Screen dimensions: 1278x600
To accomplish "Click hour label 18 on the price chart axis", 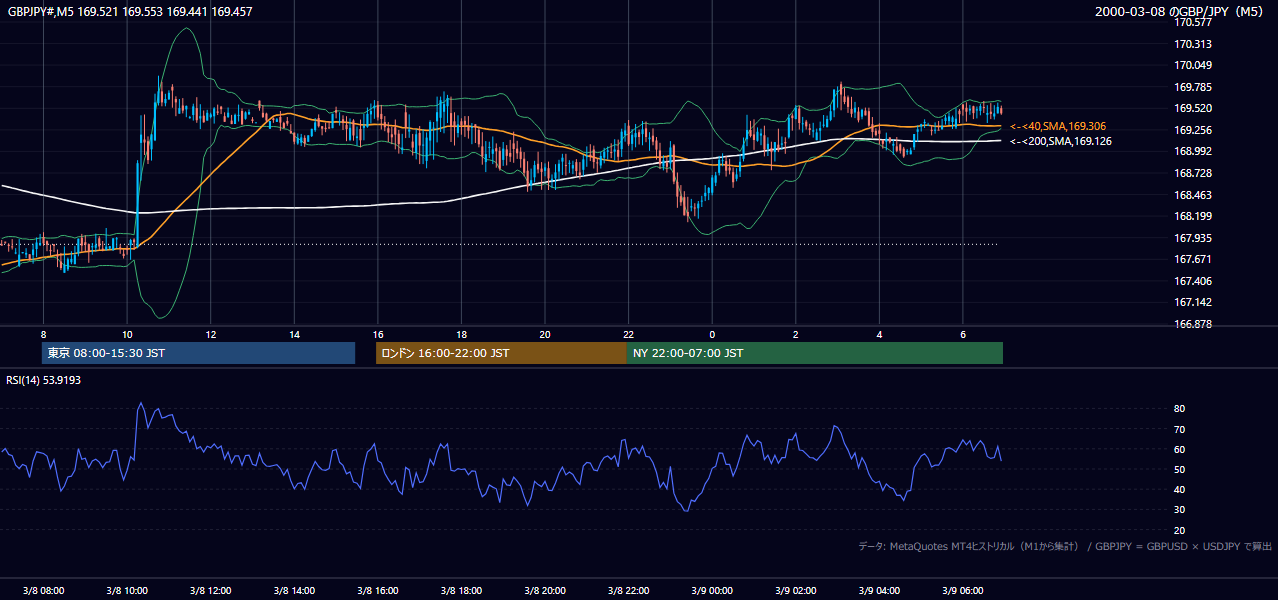I will click(x=461, y=334).
